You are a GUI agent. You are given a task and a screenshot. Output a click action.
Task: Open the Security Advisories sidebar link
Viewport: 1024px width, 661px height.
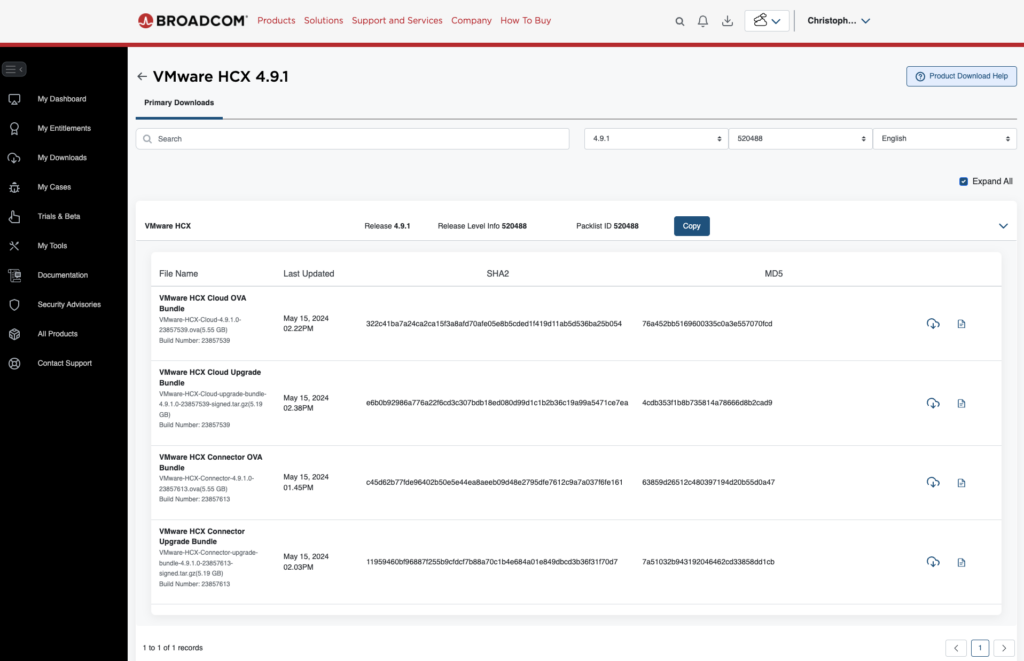(x=69, y=305)
